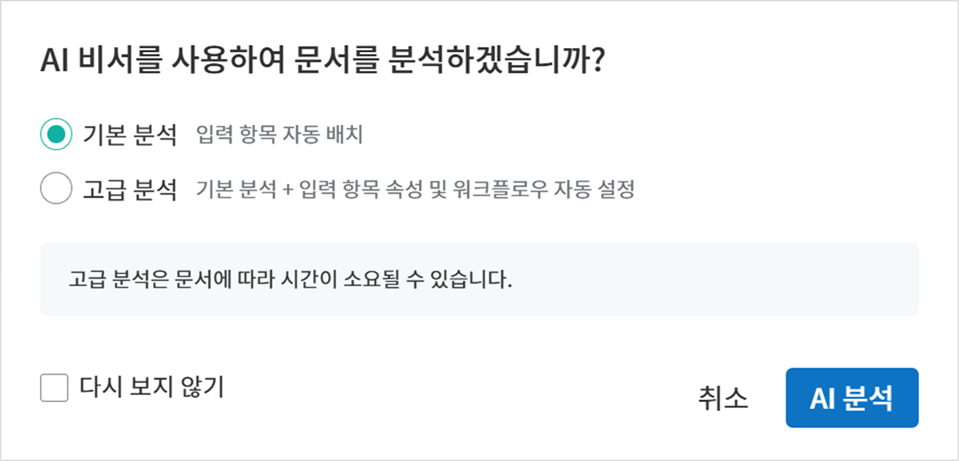
Task: Click the 기본 분석 label text
Action: [x=130, y=134]
